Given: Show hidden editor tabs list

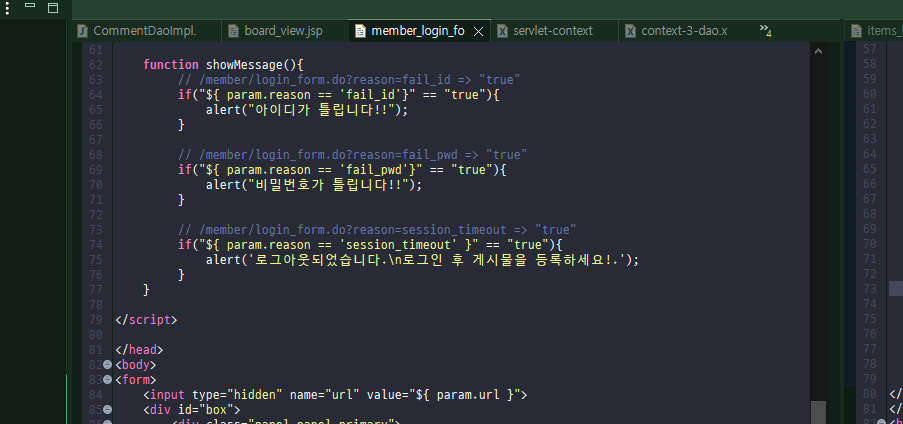Looking at the screenshot, I should click(765, 30).
